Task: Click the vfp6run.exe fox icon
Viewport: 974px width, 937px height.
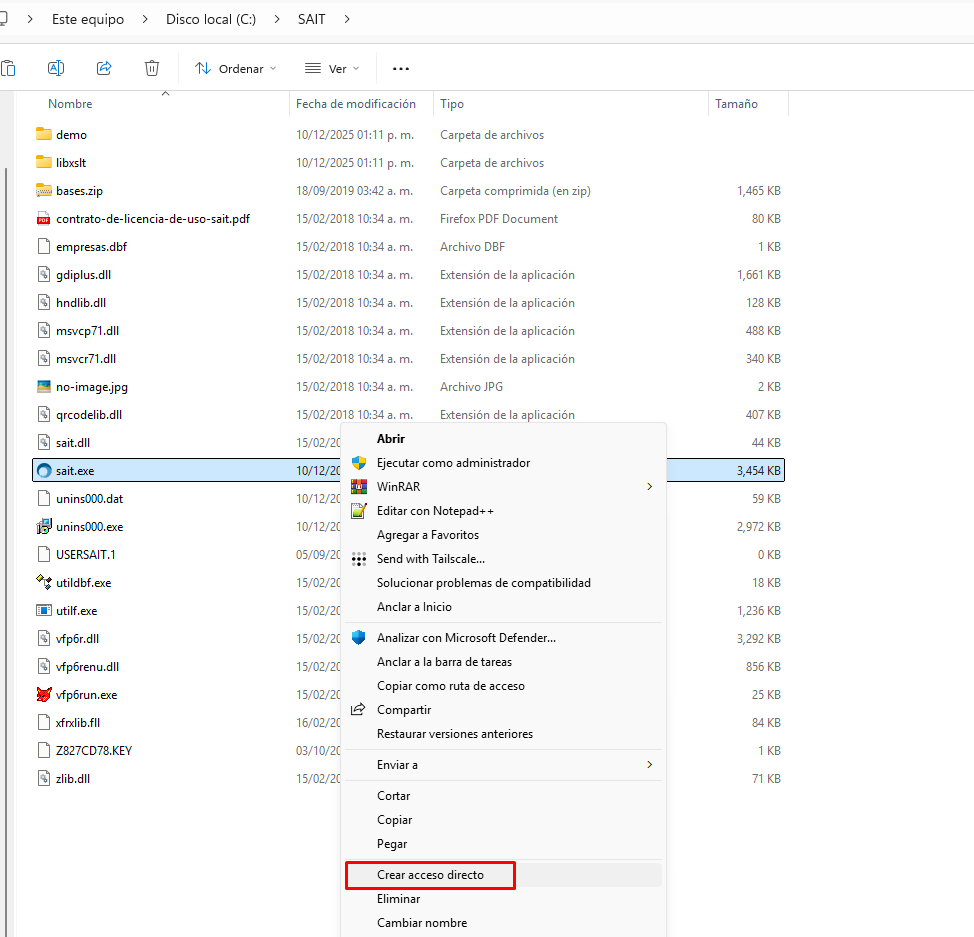Action: pyautogui.click(x=43, y=695)
